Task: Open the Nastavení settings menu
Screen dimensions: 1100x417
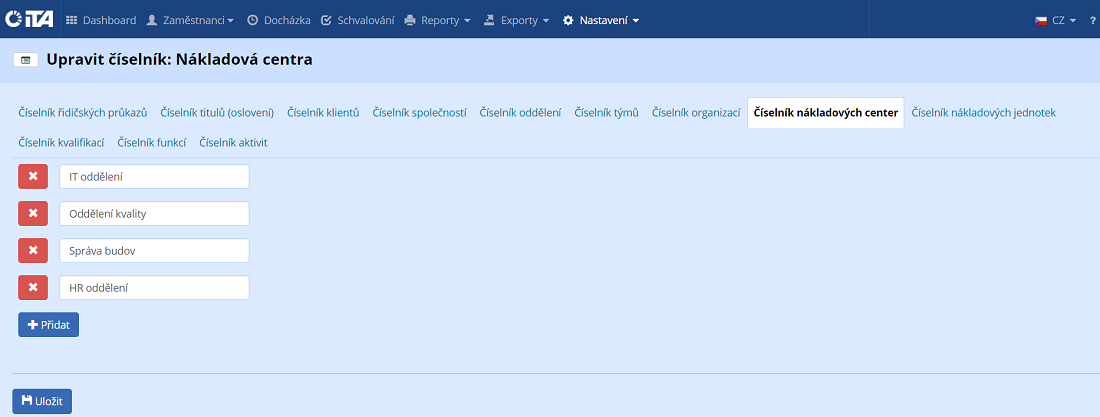Action: (601, 20)
